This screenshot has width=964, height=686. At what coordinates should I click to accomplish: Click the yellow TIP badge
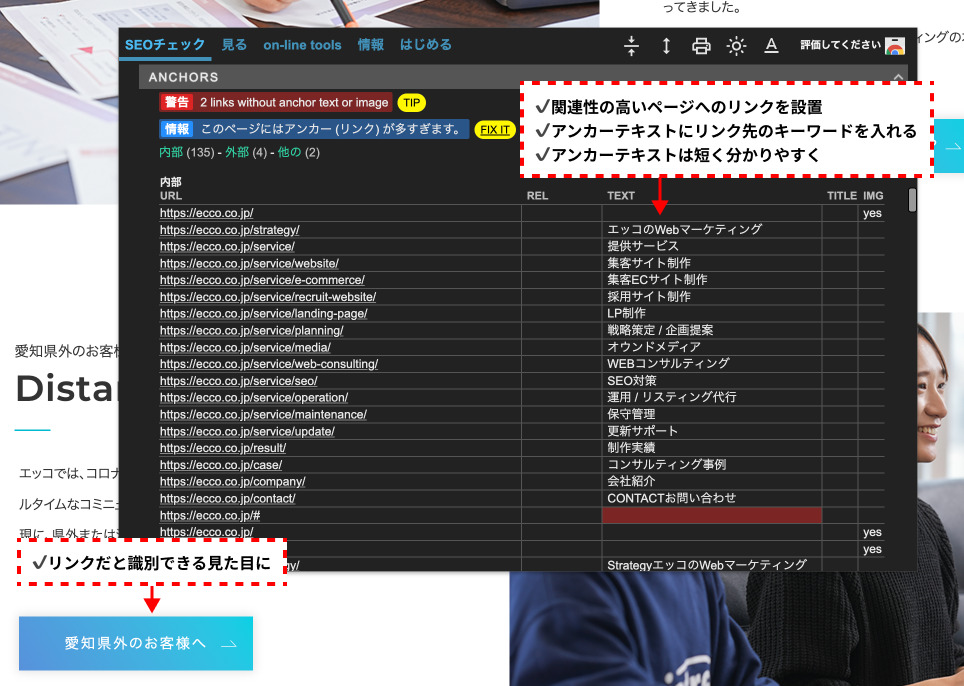(x=411, y=103)
